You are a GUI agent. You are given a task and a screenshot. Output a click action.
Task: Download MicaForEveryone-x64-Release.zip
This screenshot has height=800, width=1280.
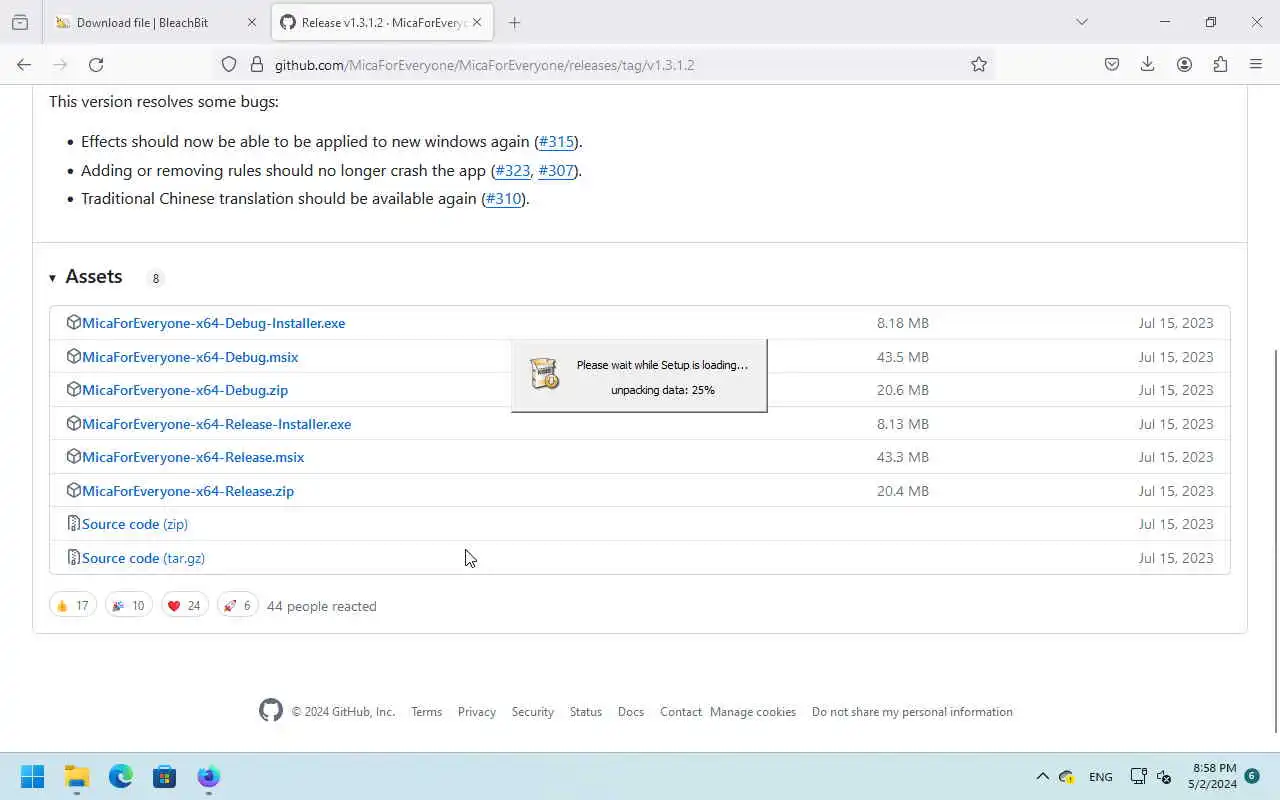188,491
